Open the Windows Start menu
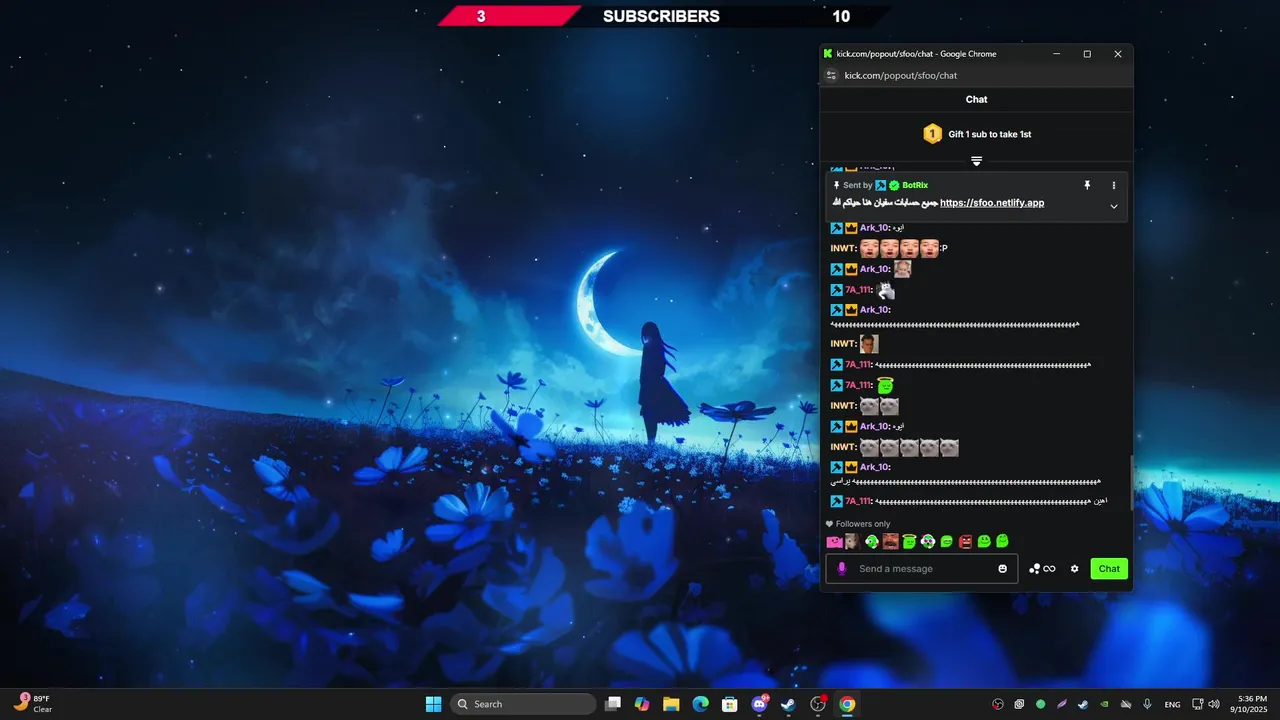Viewport: 1280px width, 720px height. (x=434, y=704)
